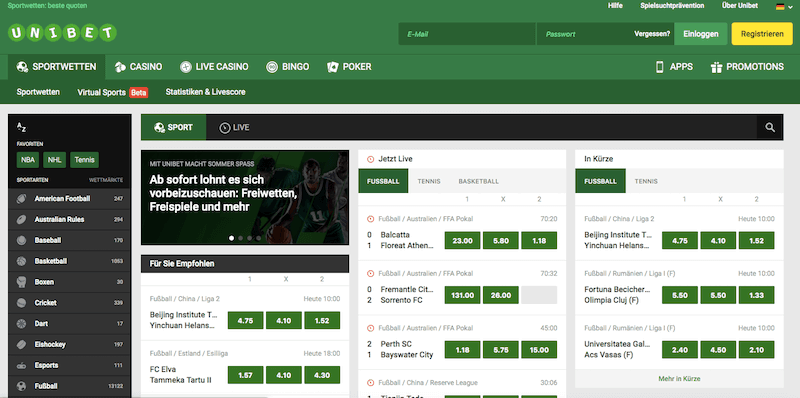800x398 pixels.
Task: Bet 1.57 odds on FC Elva
Action: [x=245, y=375]
